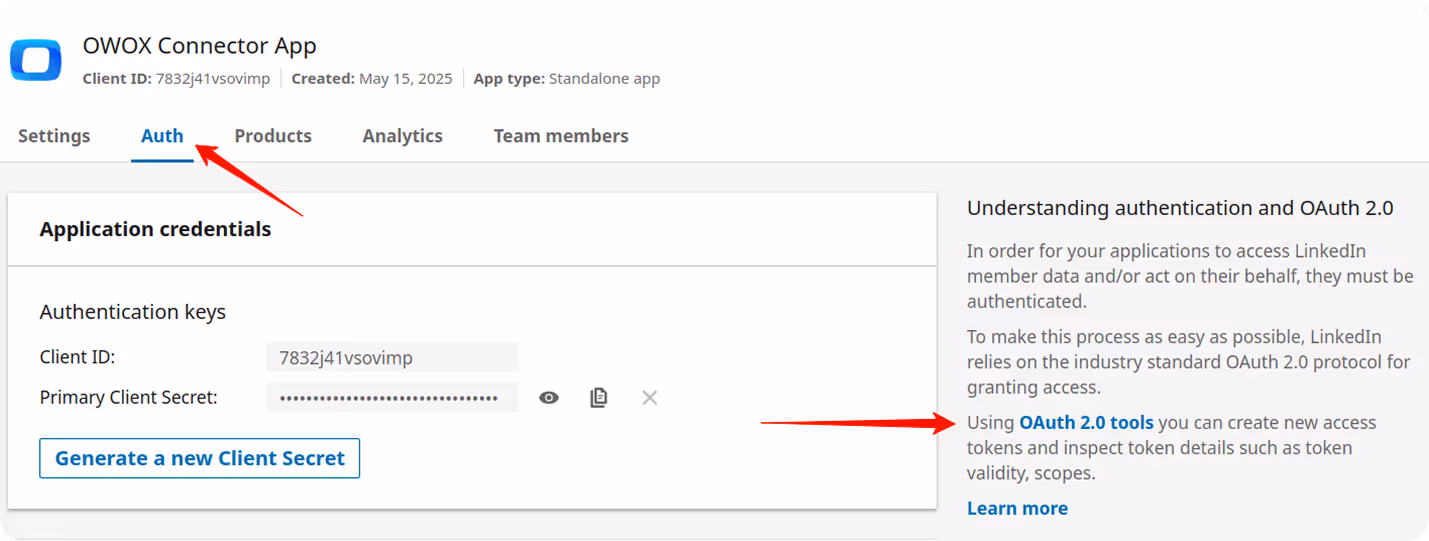
Task: Follow the Learn more link
Action: pyautogui.click(x=1017, y=508)
